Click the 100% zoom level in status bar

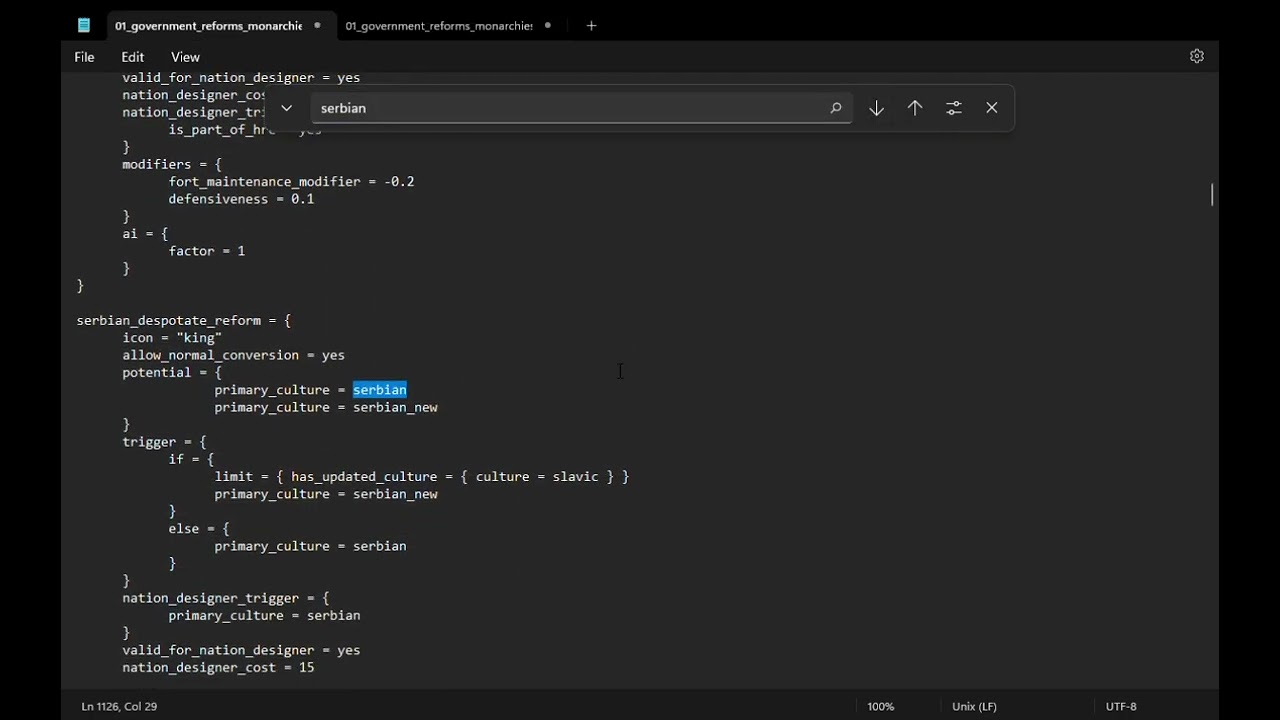tap(880, 706)
